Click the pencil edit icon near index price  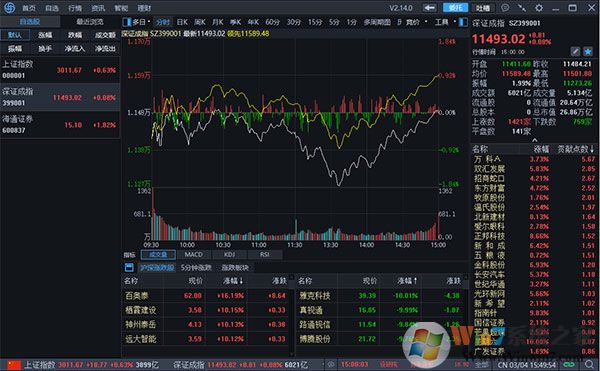click(575, 51)
